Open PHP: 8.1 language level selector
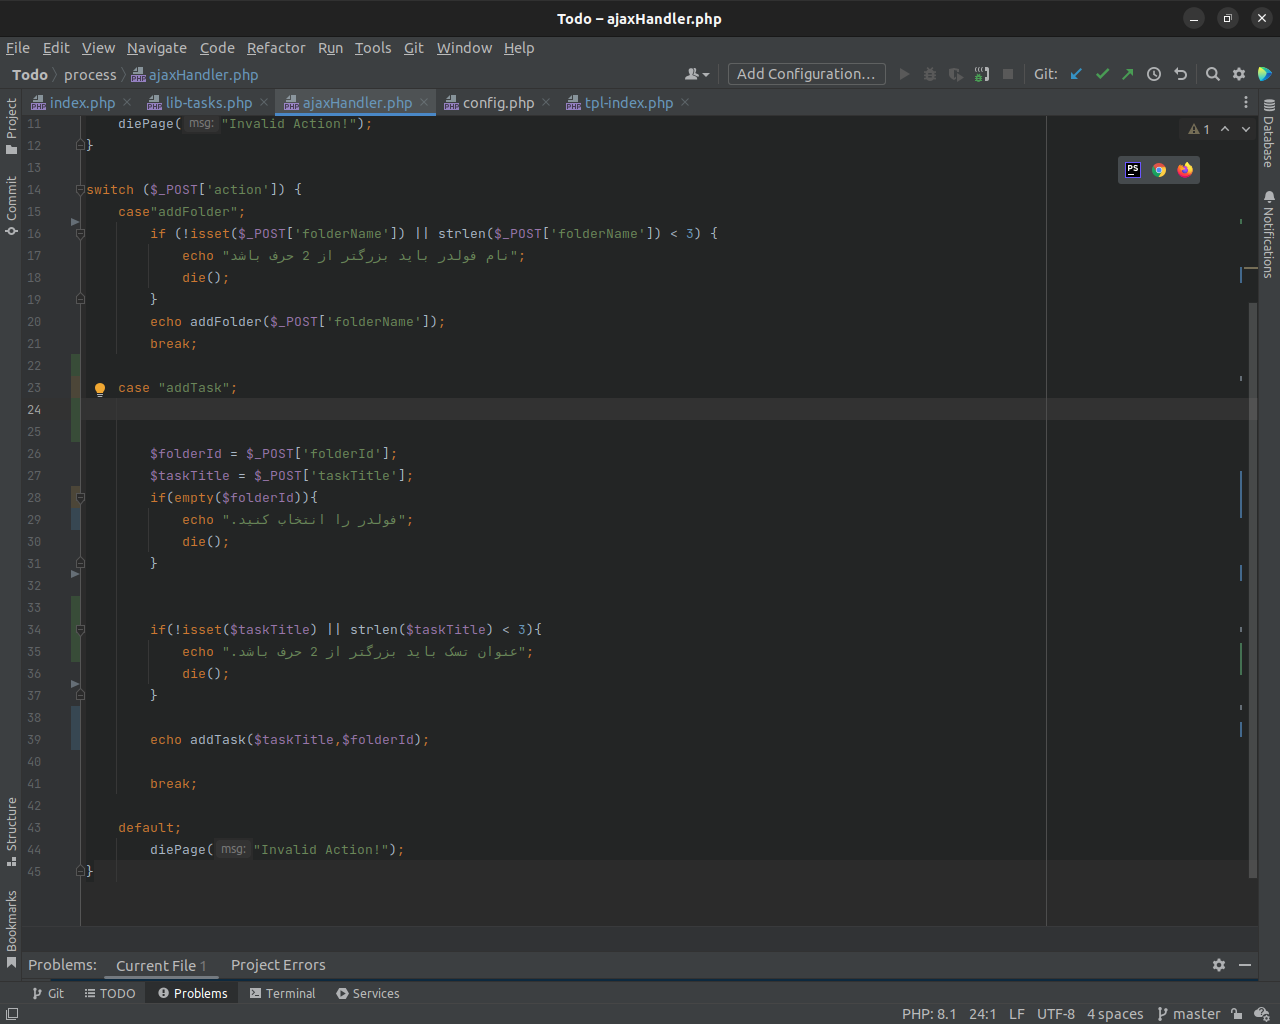This screenshot has width=1280, height=1024. [929, 1013]
